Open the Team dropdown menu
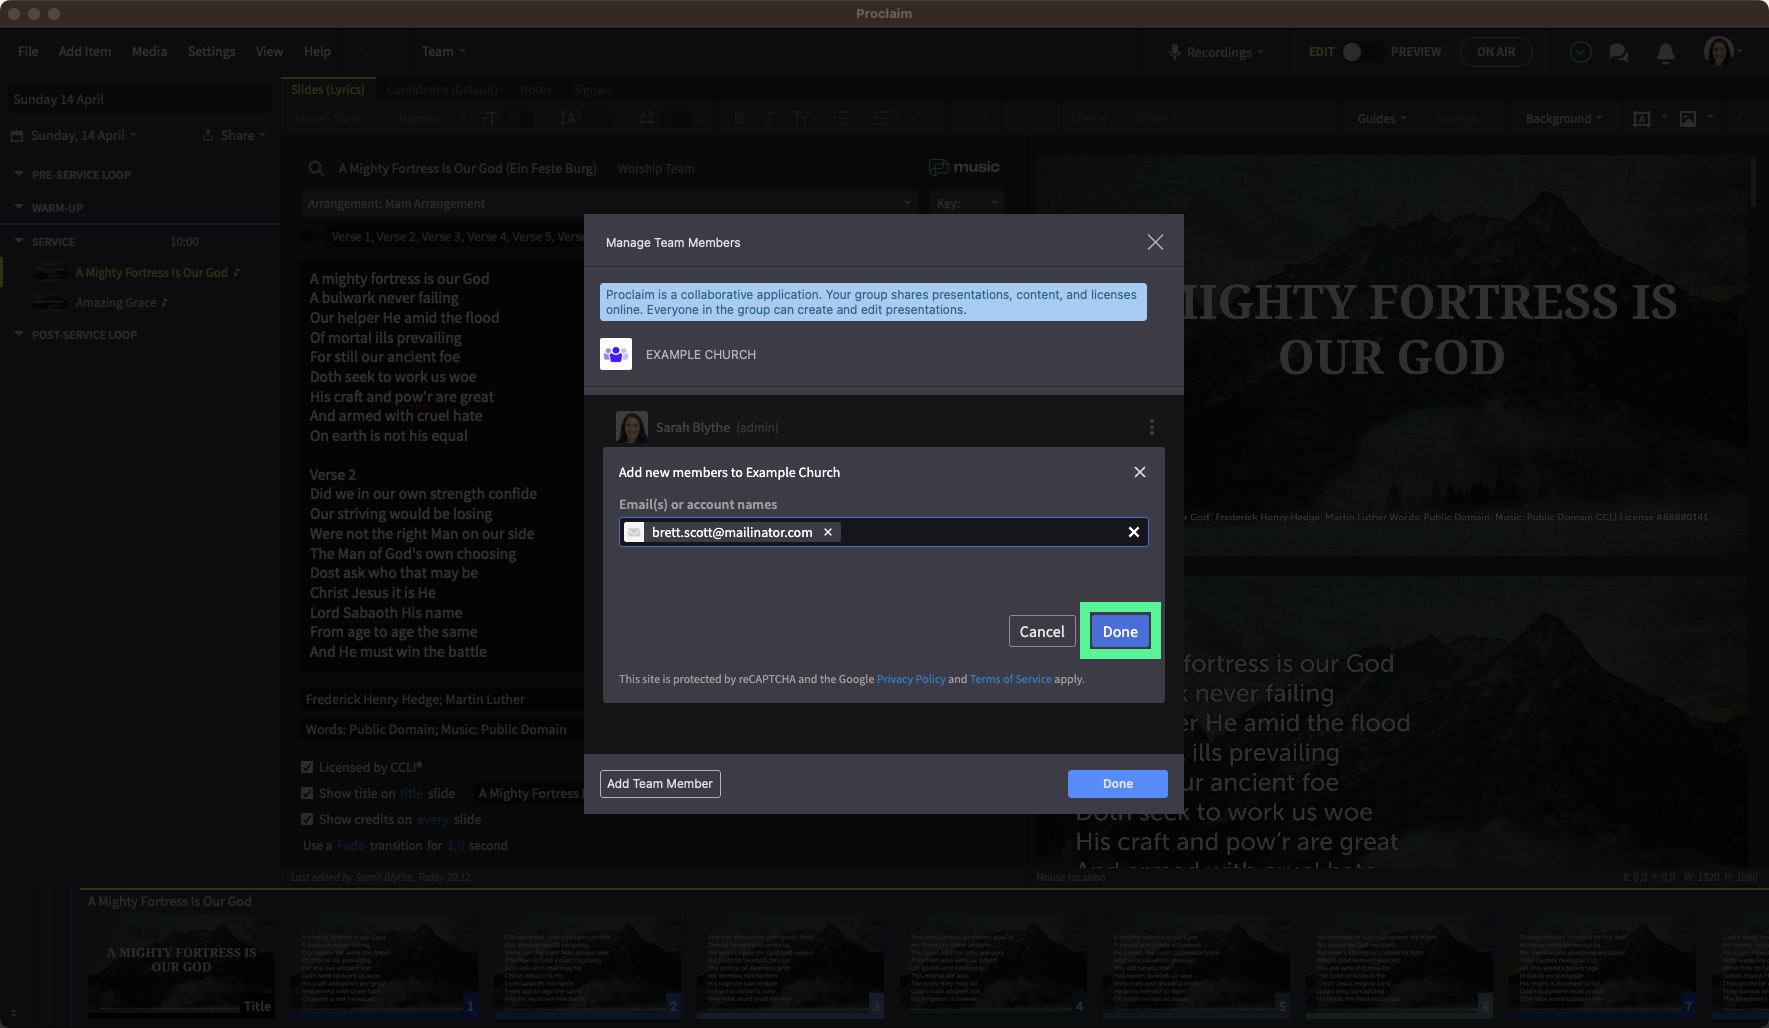 [x=443, y=52]
